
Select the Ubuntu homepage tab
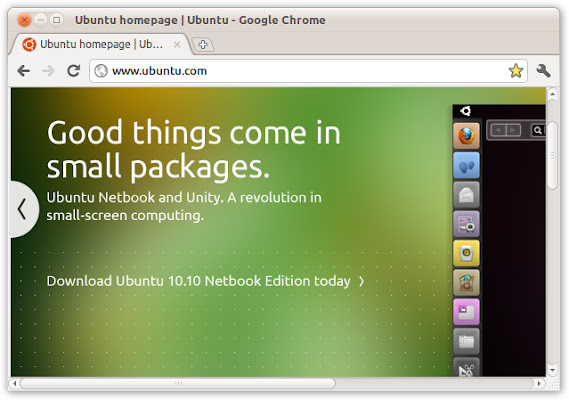101,44
